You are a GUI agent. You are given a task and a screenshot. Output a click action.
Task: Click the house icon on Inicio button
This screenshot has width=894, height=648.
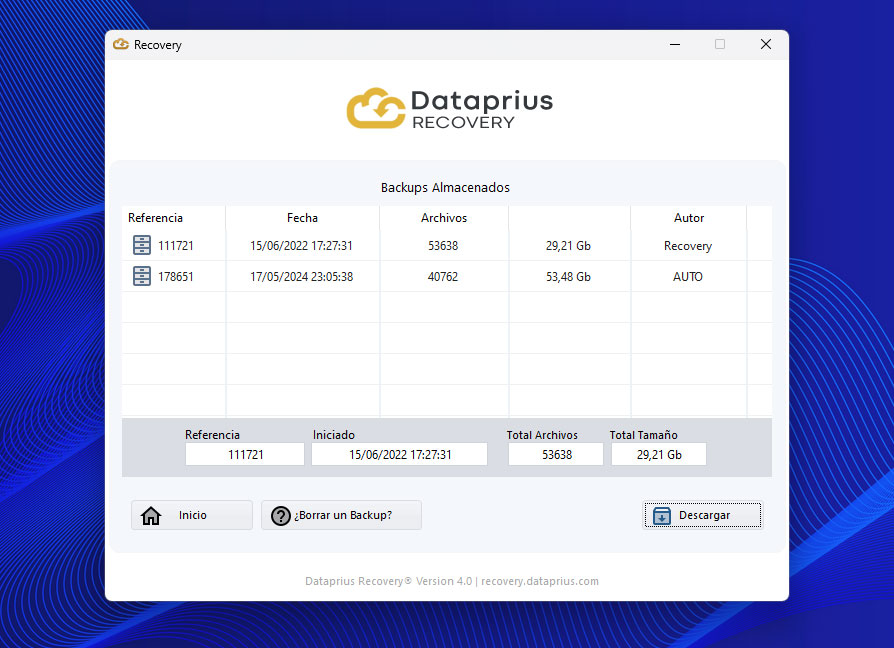[151, 515]
